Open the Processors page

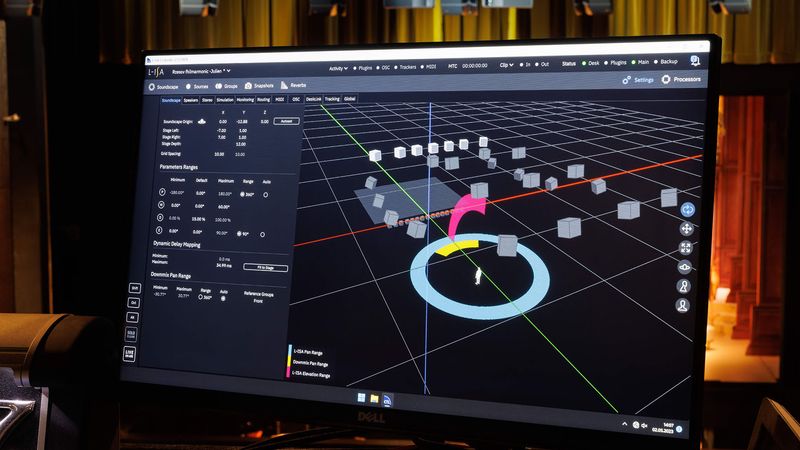click(681, 79)
